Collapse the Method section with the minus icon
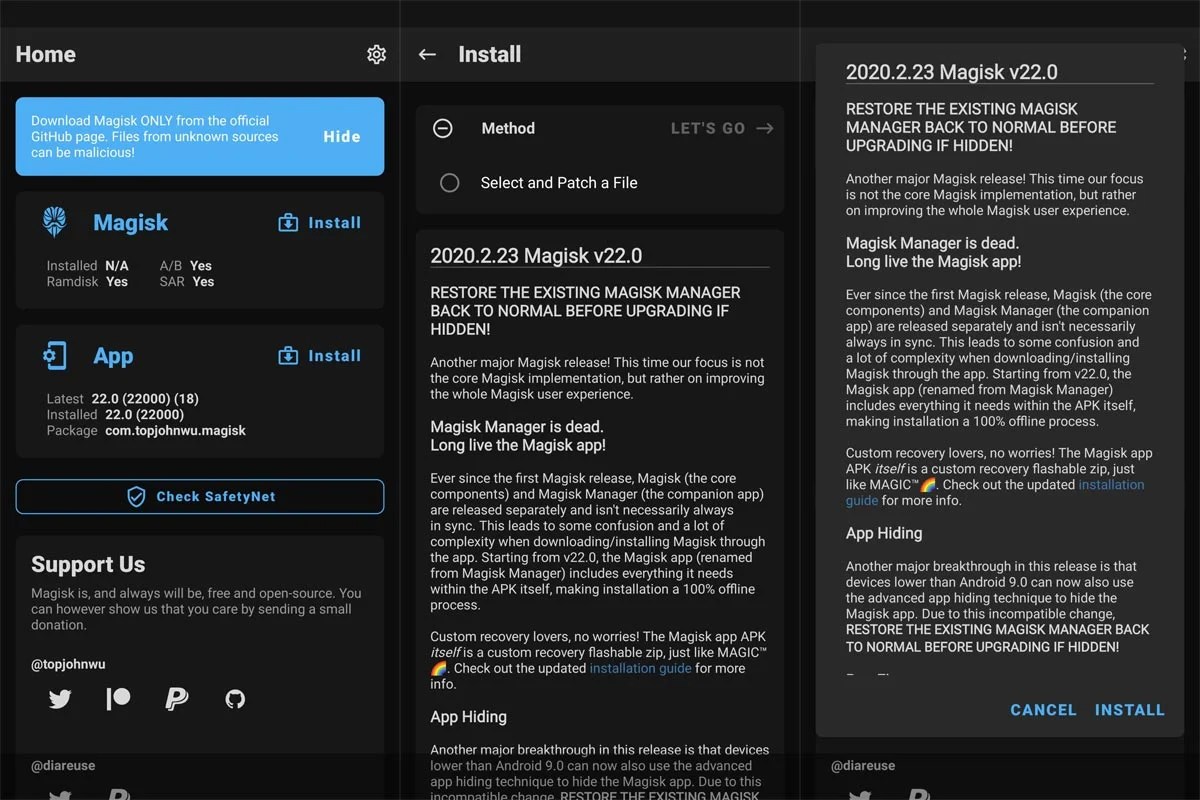This screenshot has width=1200, height=800. 441,128
